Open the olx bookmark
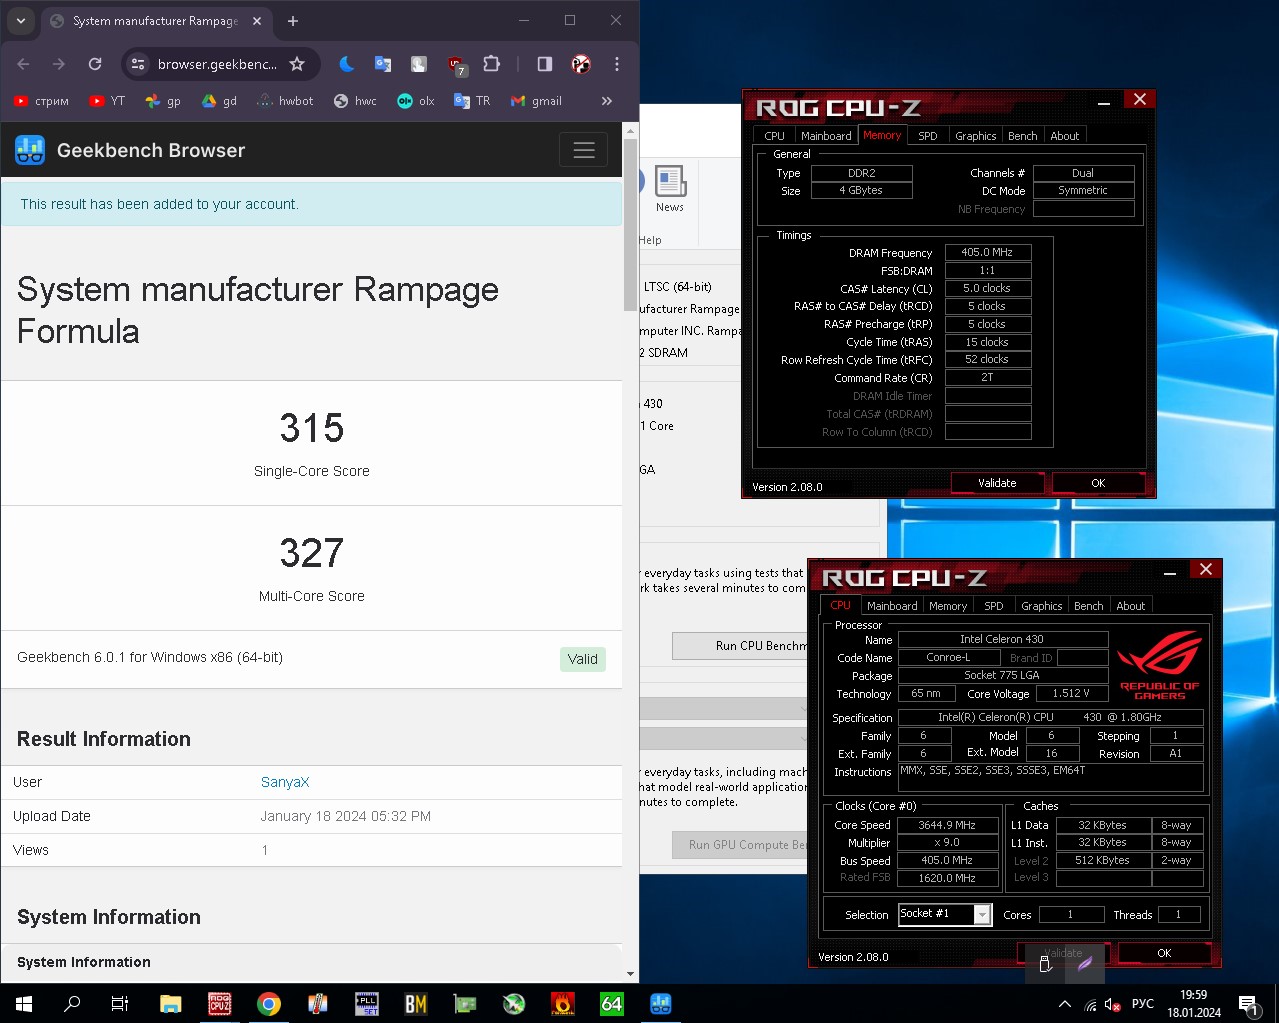This screenshot has height=1023, width=1279. click(416, 101)
